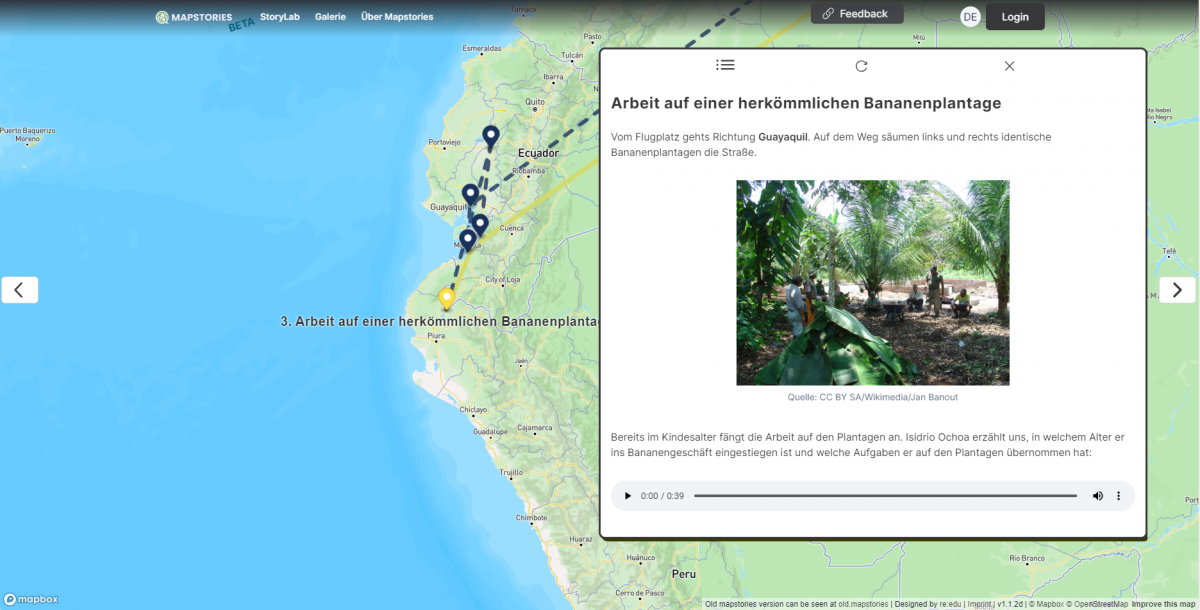Click the bold word 'Guayaquil' in the text
The width and height of the screenshot is (1200, 610).
[x=783, y=137]
